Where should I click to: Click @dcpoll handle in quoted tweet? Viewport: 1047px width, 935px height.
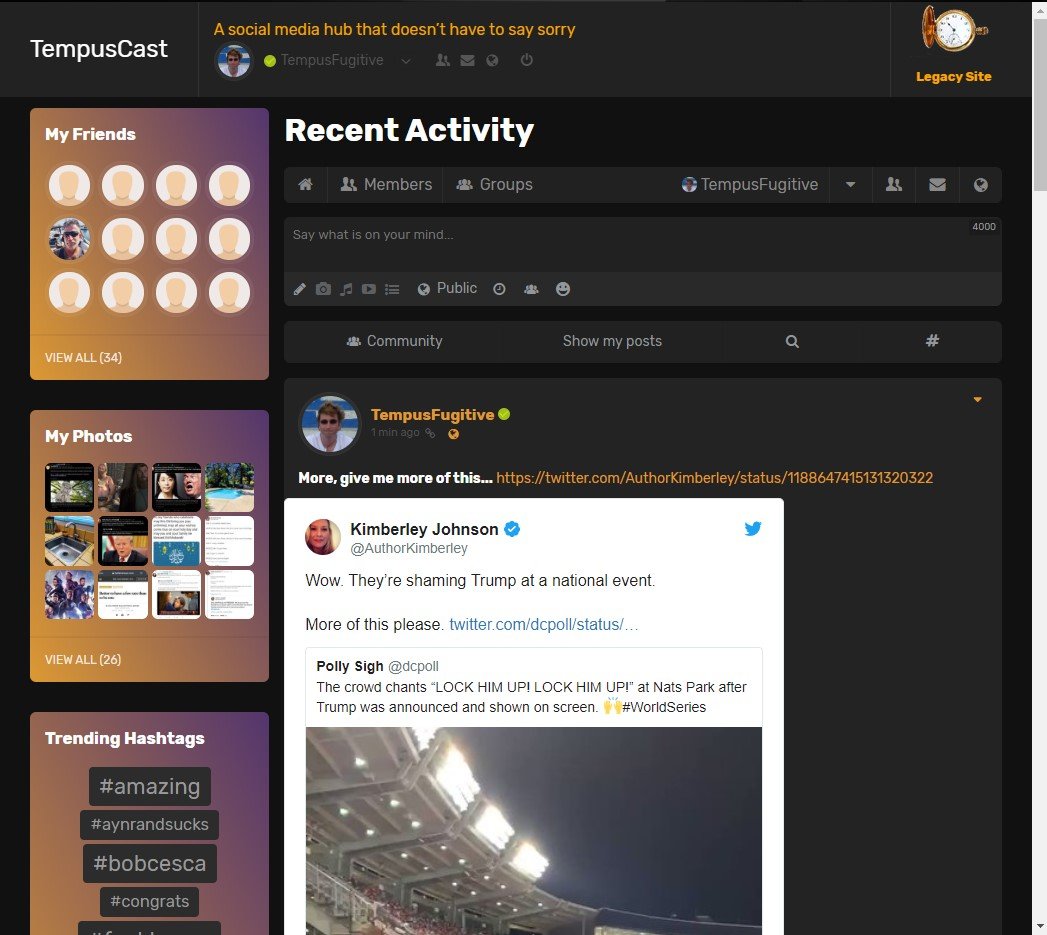point(413,666)
